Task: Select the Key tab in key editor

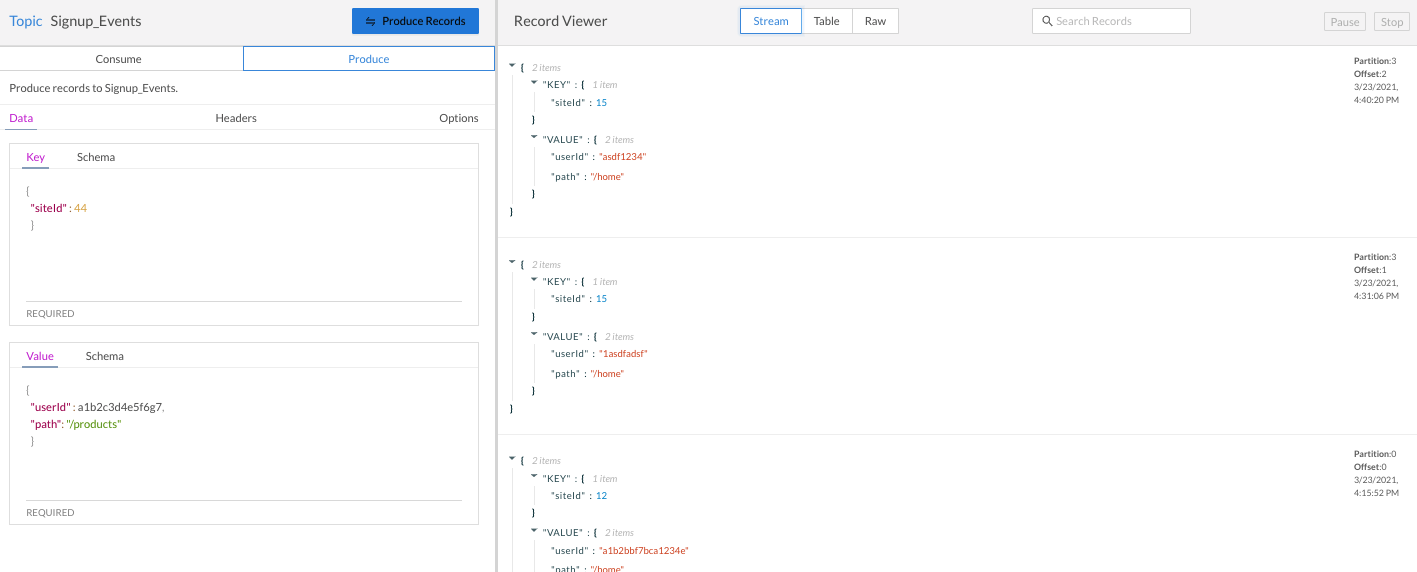Action: (36, 157)
